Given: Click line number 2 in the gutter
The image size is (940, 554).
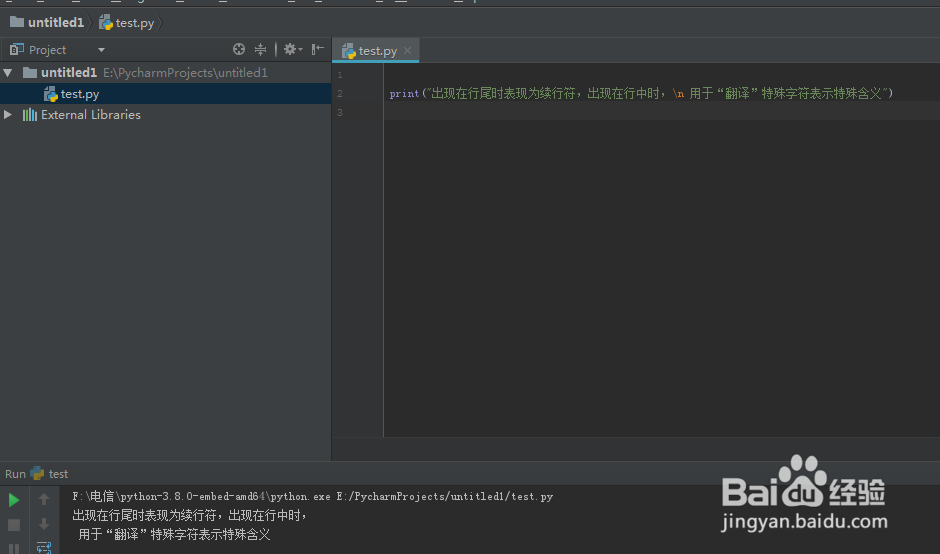Looking at the screenshot, I should (x=340, y=94).
